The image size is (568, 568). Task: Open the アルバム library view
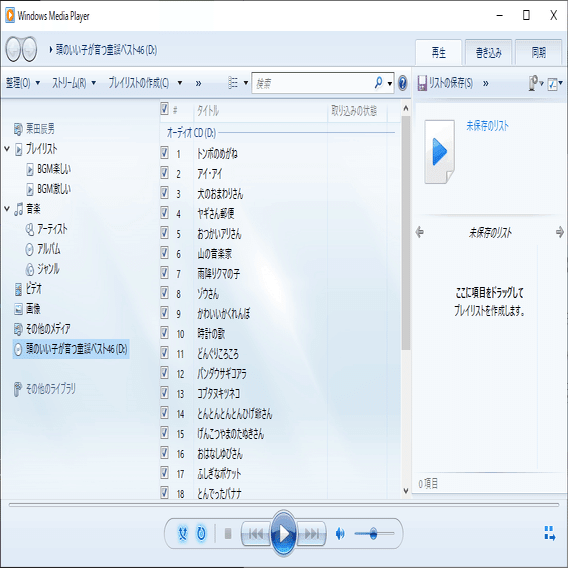tap(43, 249)
